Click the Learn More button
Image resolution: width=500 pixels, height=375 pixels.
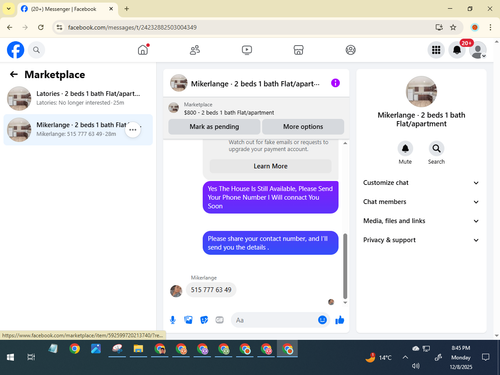tap(270, 166)
